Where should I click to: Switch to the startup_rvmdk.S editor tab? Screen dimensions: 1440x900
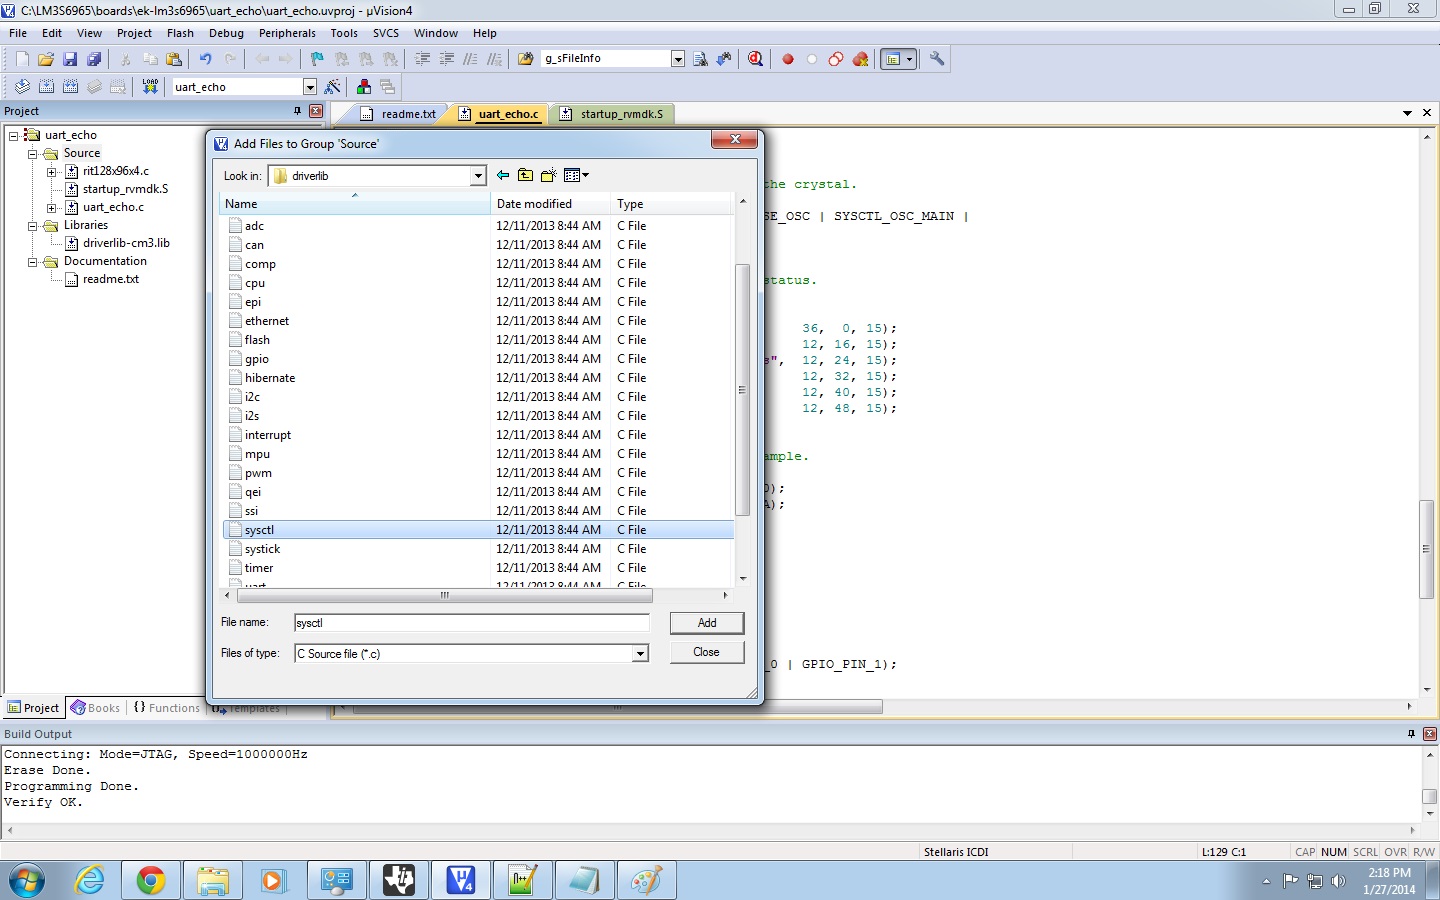[x=621, y=114]
